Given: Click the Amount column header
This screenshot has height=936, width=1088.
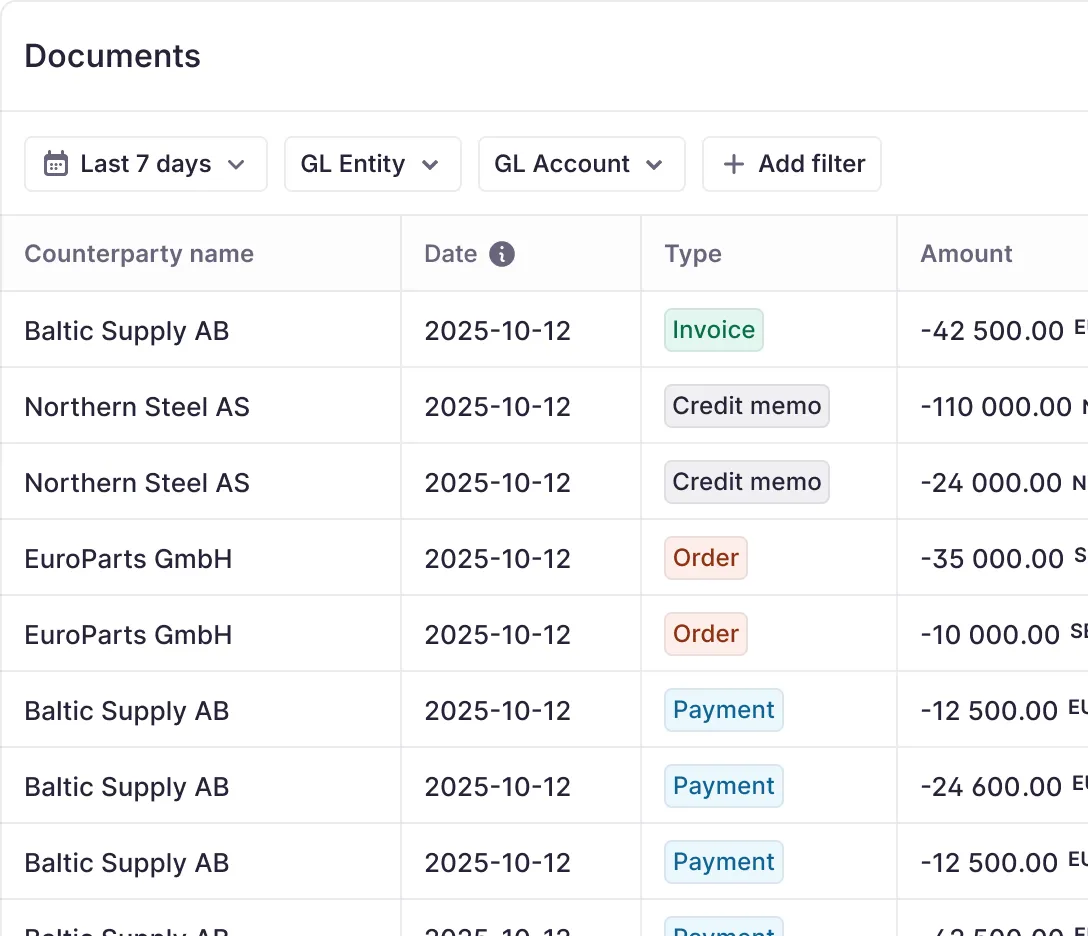Looking at the screenshot, I should [x=966, y=254].
